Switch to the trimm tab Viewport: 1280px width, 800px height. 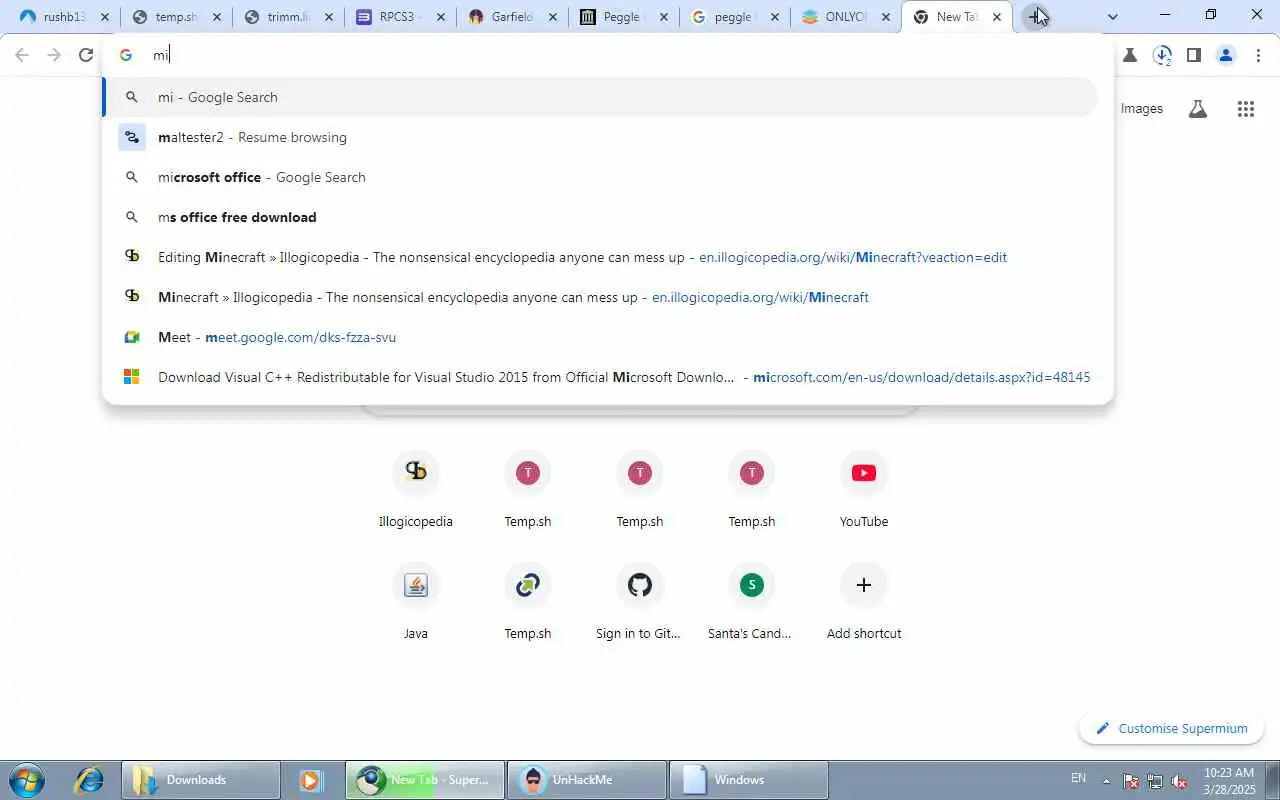coord(288,17)
